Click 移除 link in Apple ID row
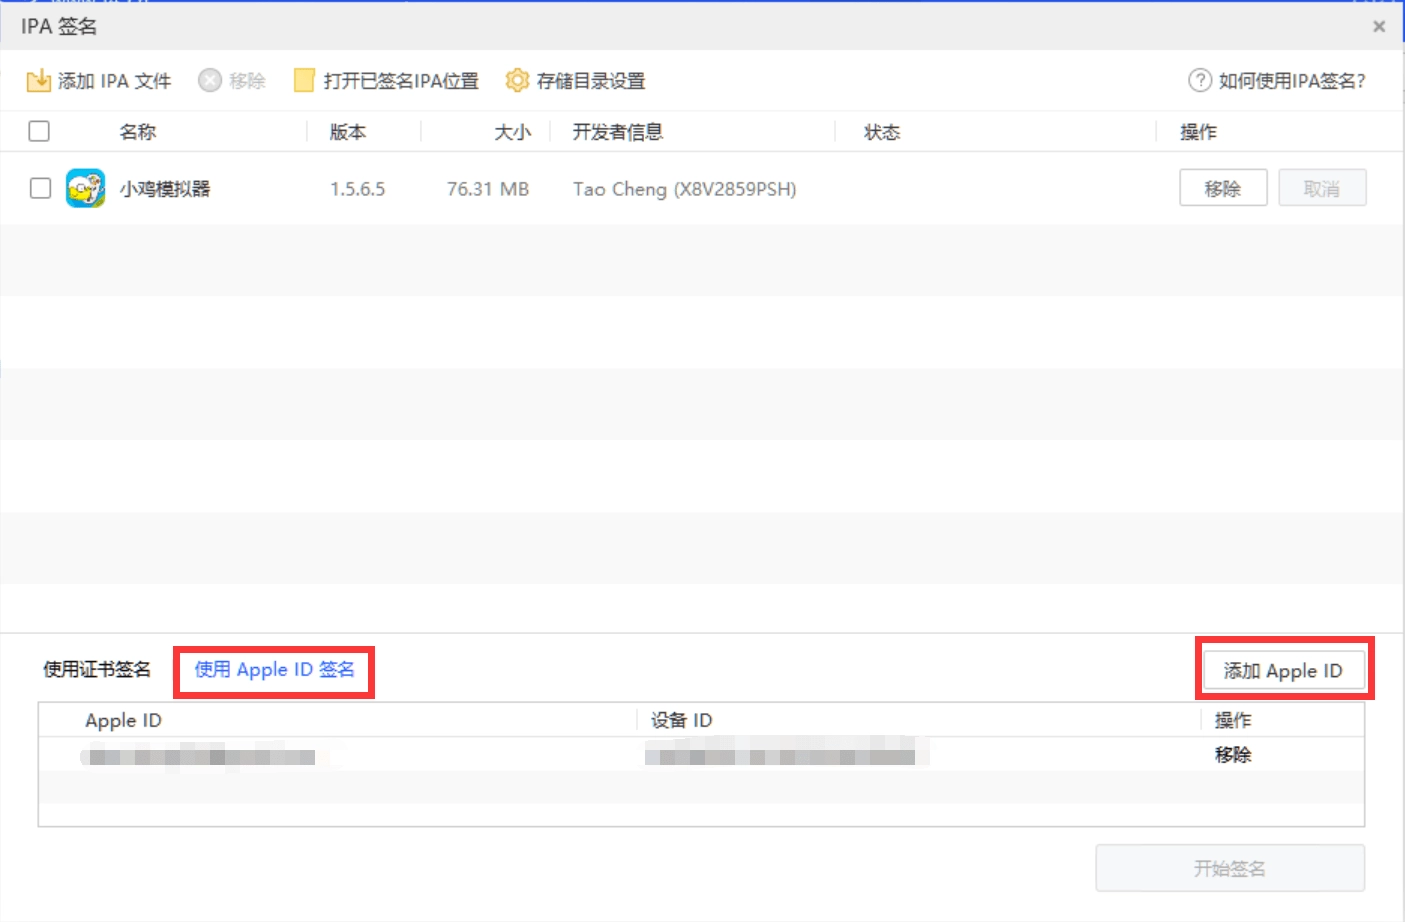Screen dimensions: 1405x922 (x=1232, y=755)
